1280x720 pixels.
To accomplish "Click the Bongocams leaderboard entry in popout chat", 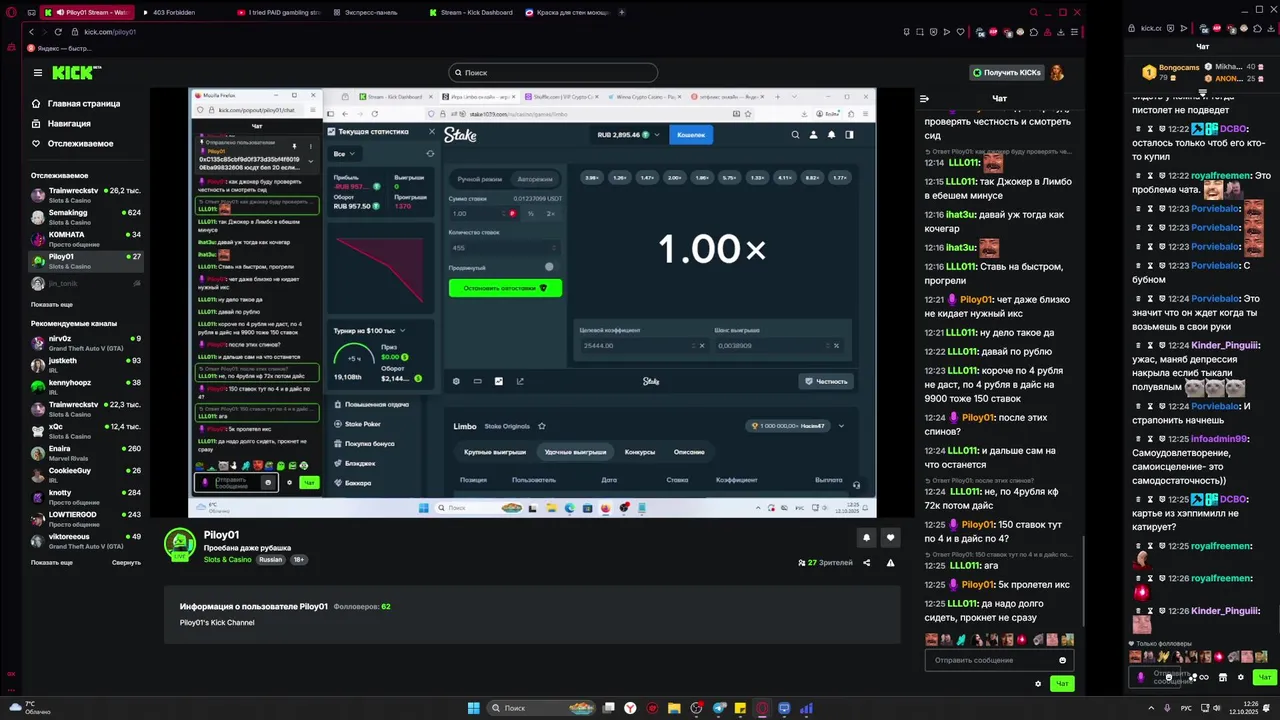I will coord(1172,72).
